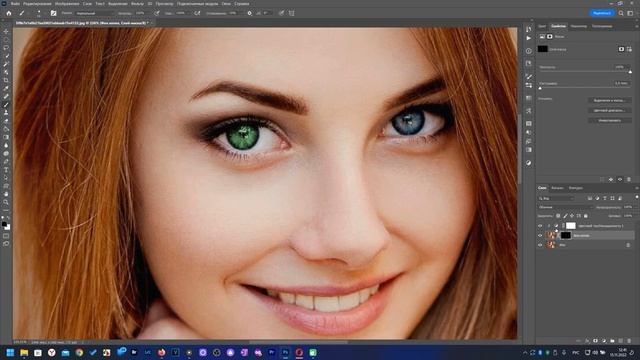Switch to the Каналы tab
Screen dimensions: 640x360
(557, 188)
